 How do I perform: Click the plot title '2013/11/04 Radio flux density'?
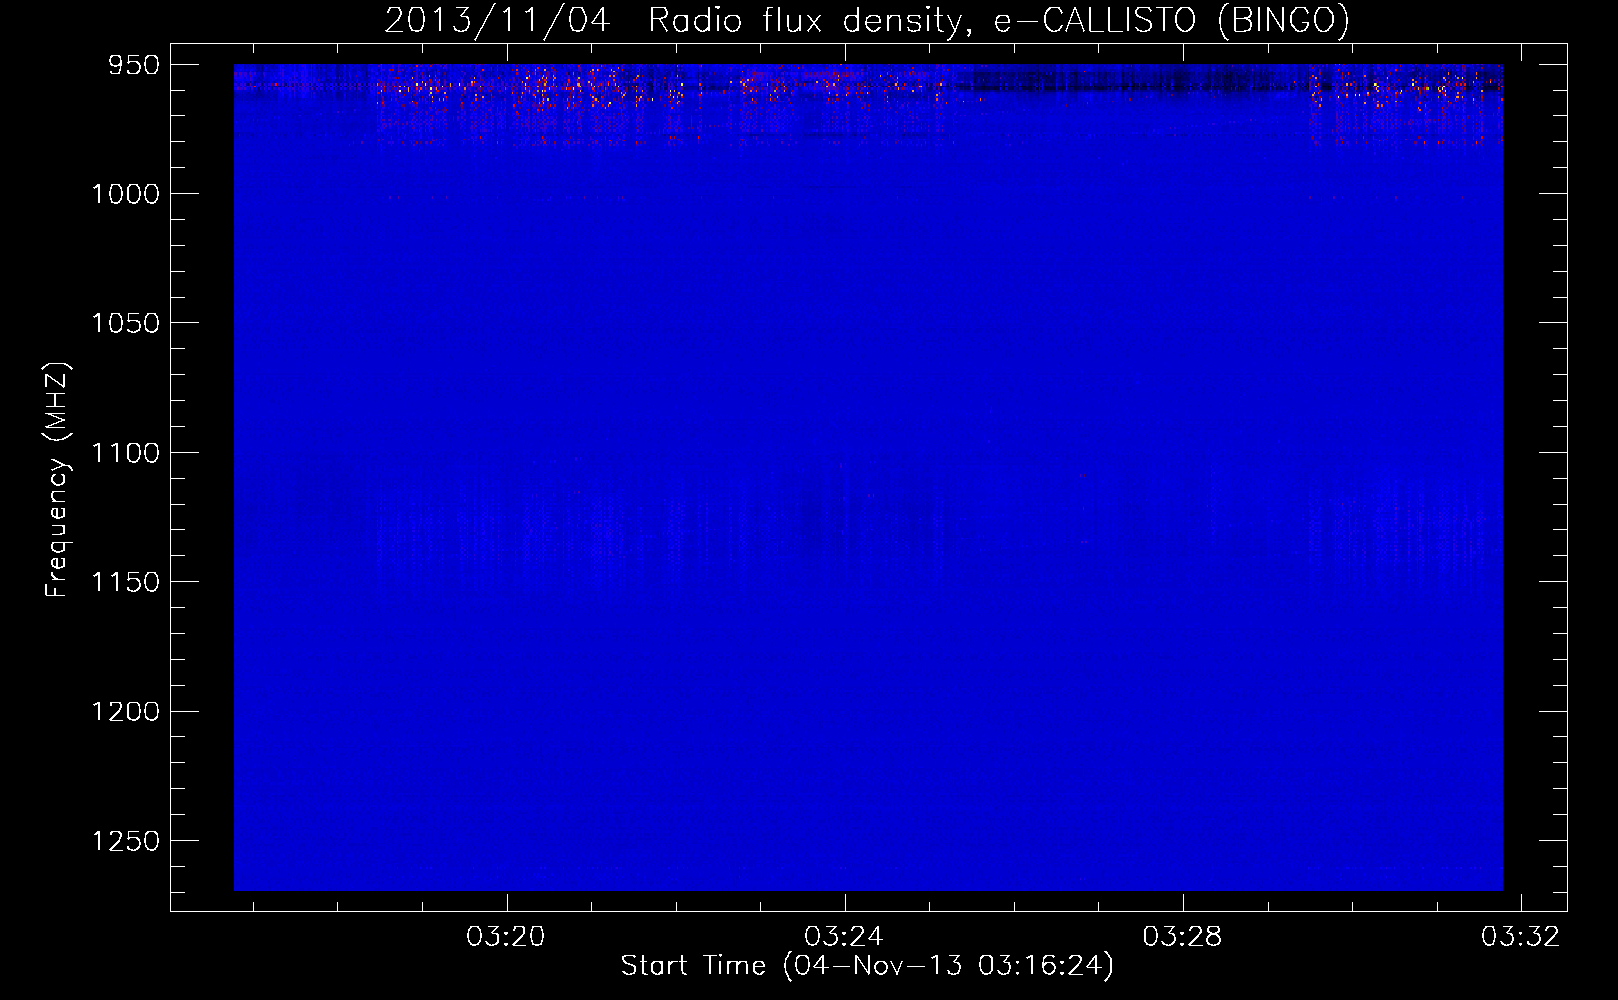(x=867, y=20)
